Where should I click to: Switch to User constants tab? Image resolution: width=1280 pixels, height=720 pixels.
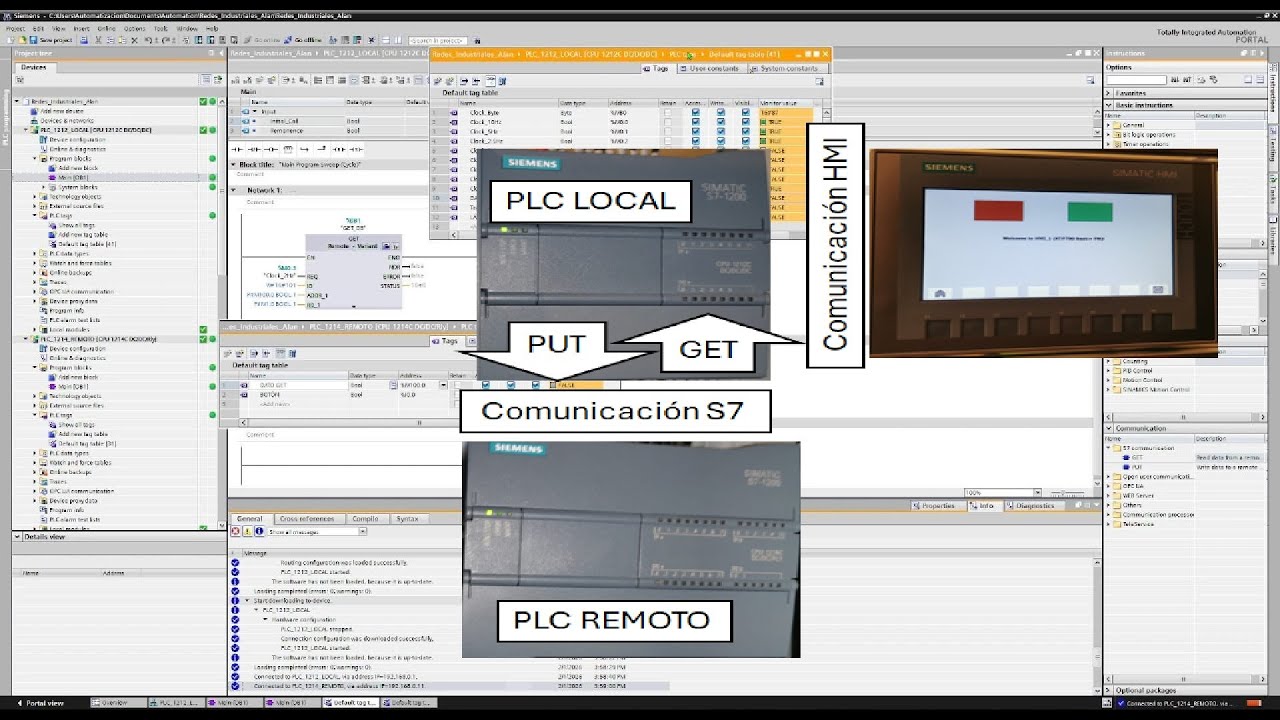(x=712, y=69)
